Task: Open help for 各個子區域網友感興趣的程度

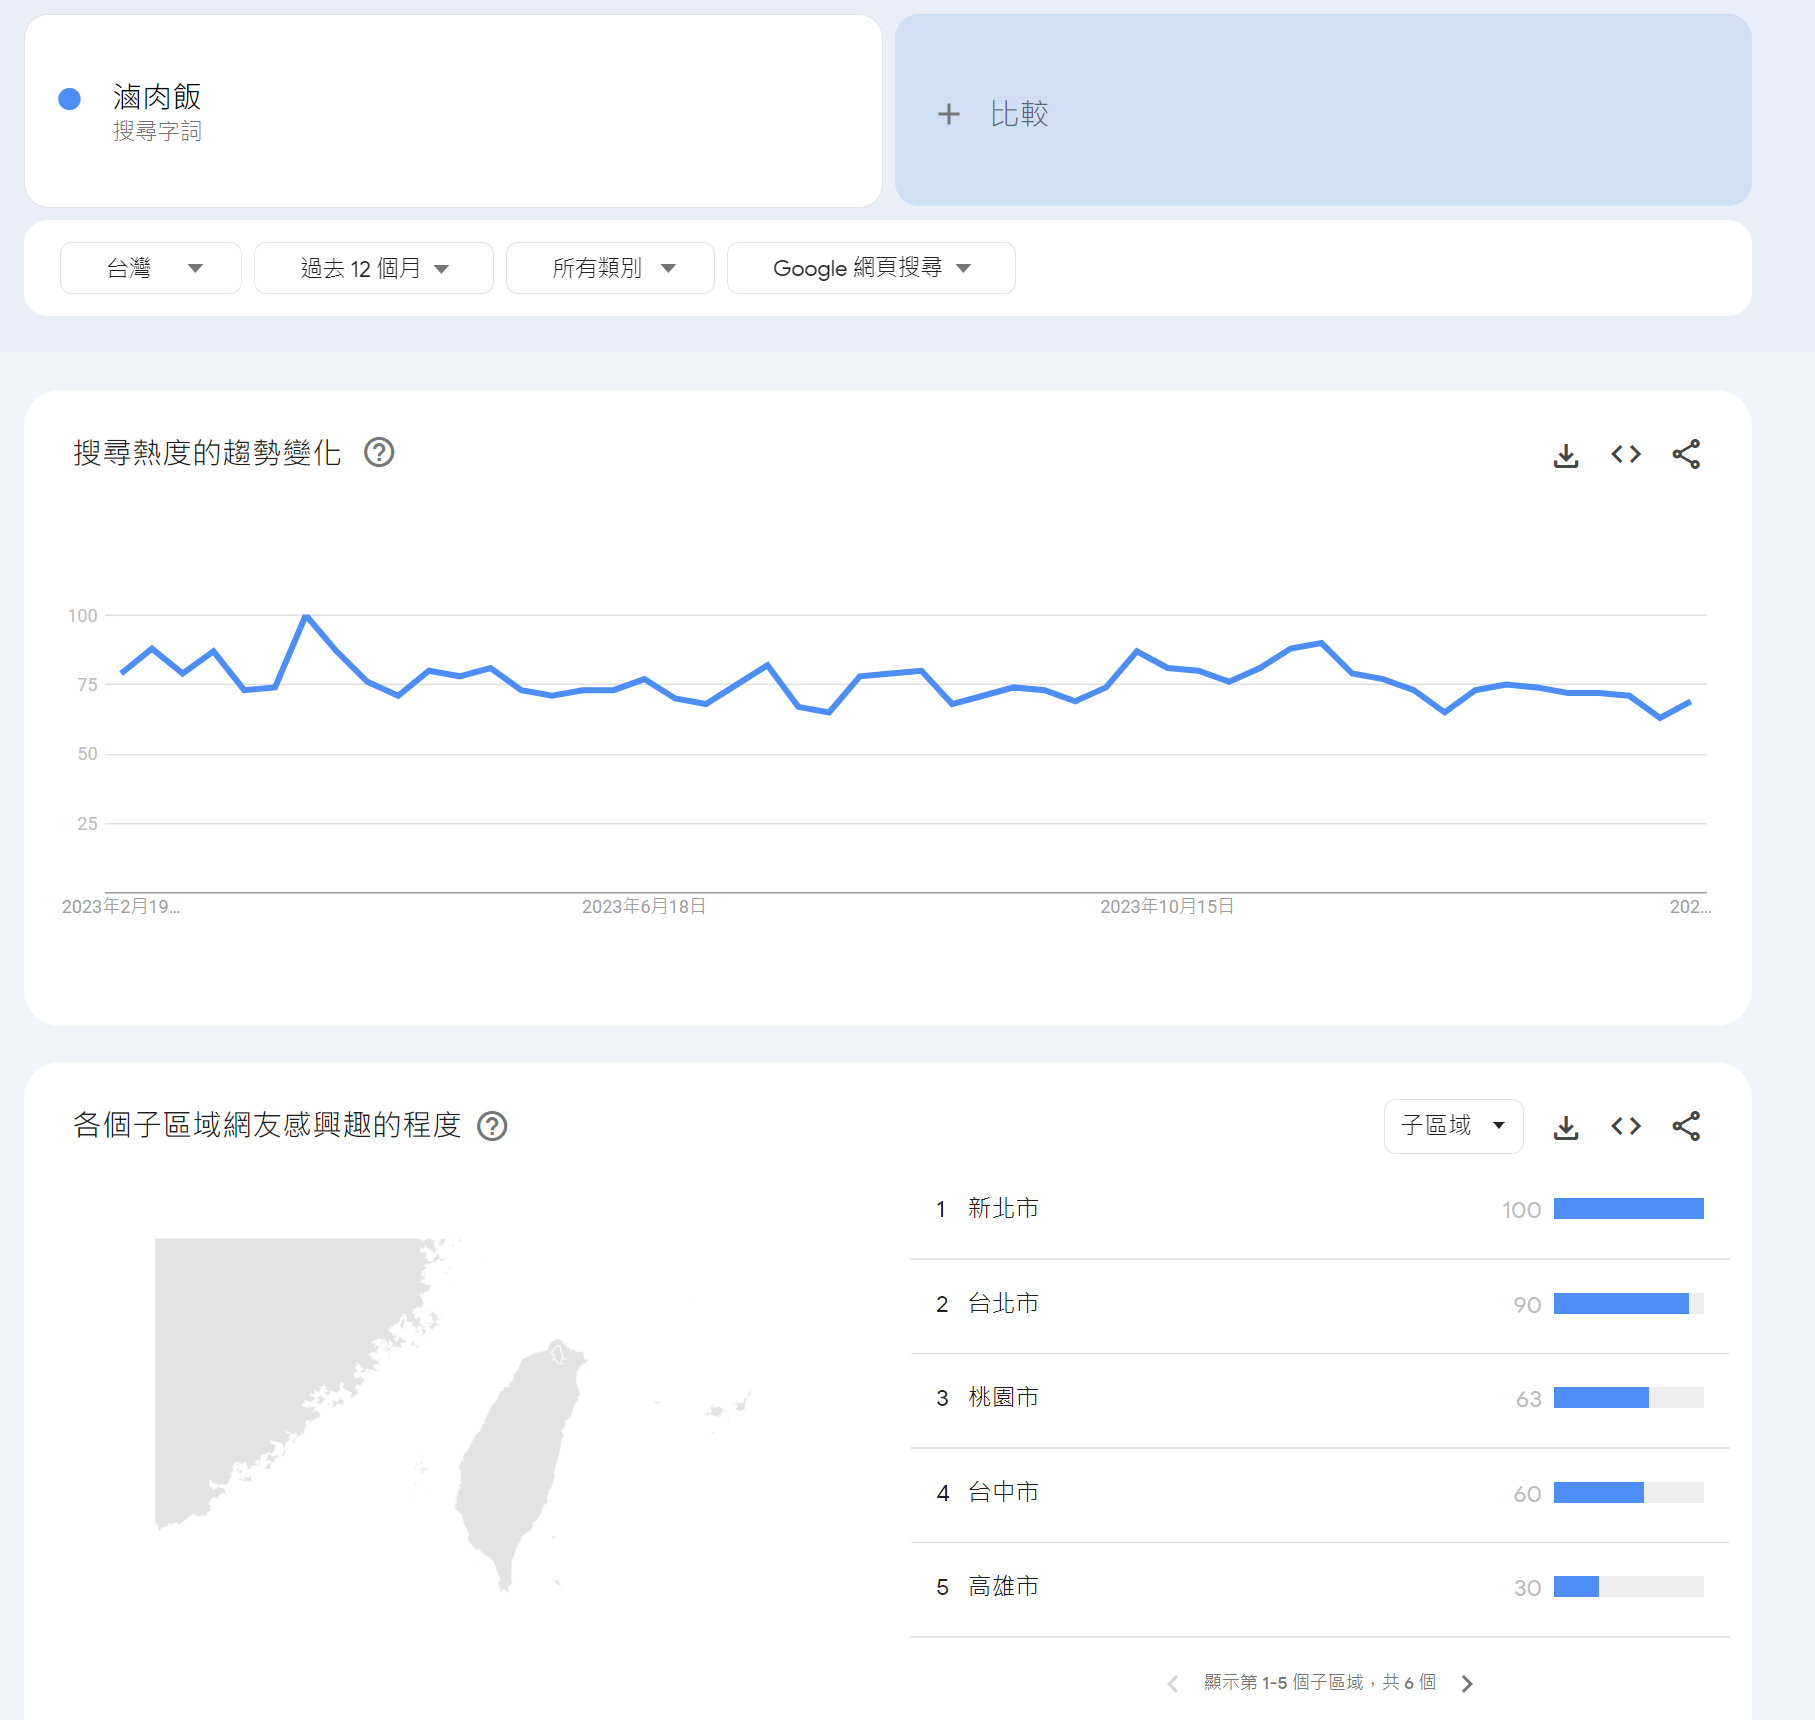Action: (x=492, y=1126)
